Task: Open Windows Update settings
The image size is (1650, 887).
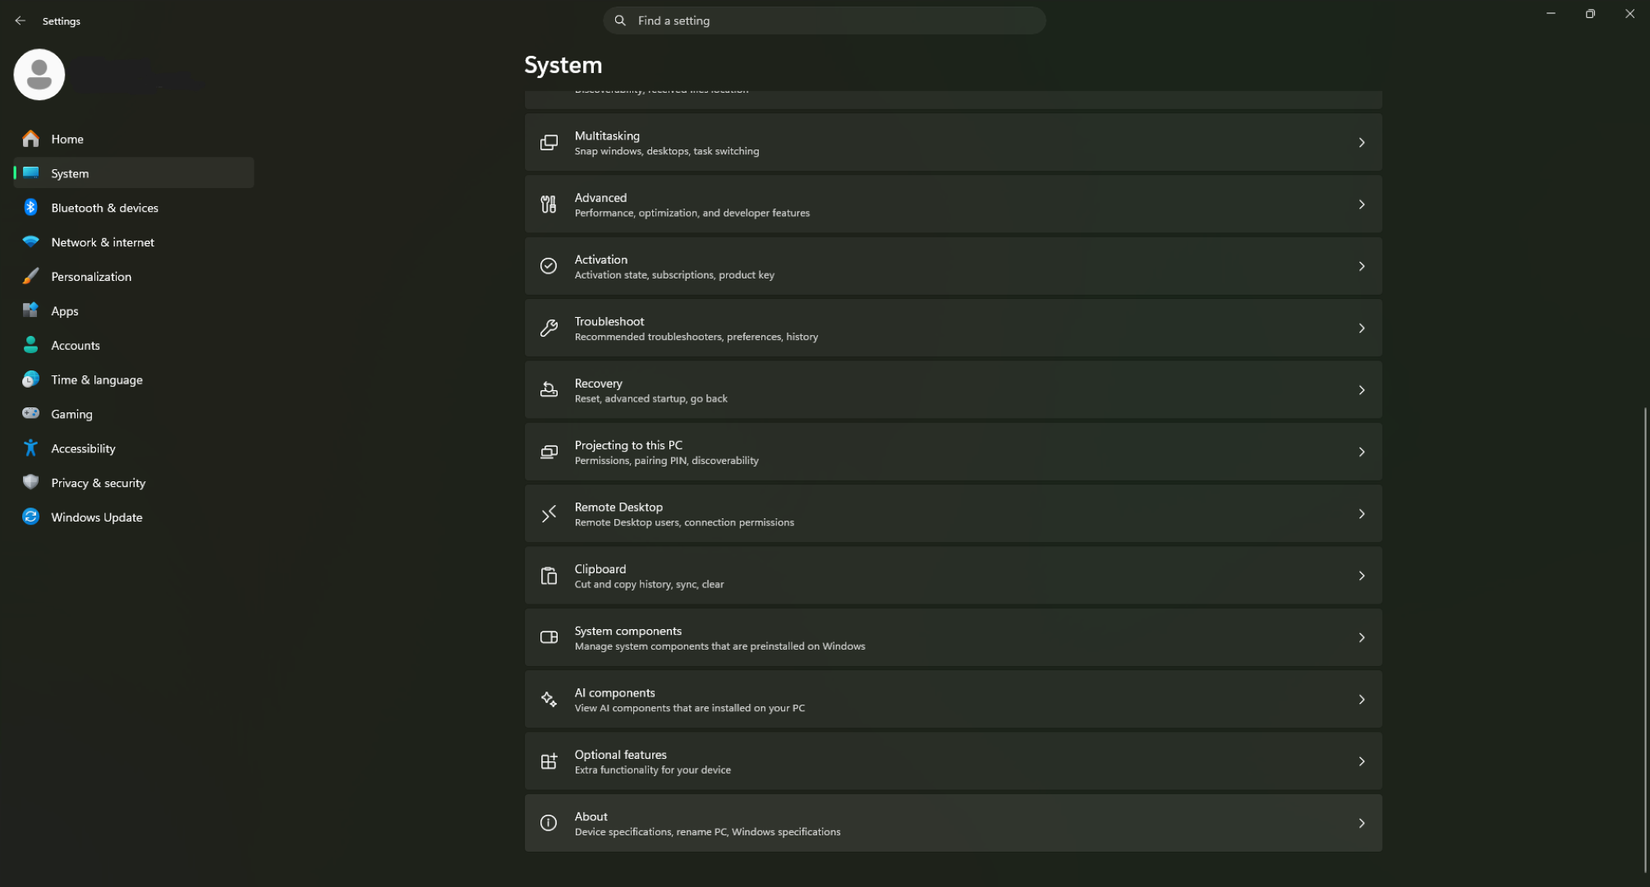Action: 134,517
